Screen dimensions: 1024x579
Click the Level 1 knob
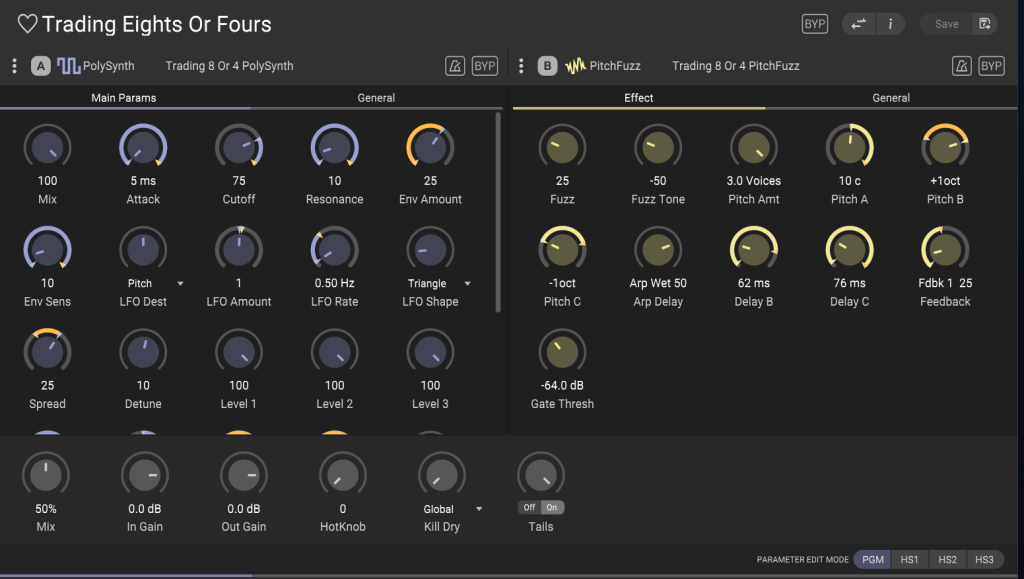tap(239, 352)
